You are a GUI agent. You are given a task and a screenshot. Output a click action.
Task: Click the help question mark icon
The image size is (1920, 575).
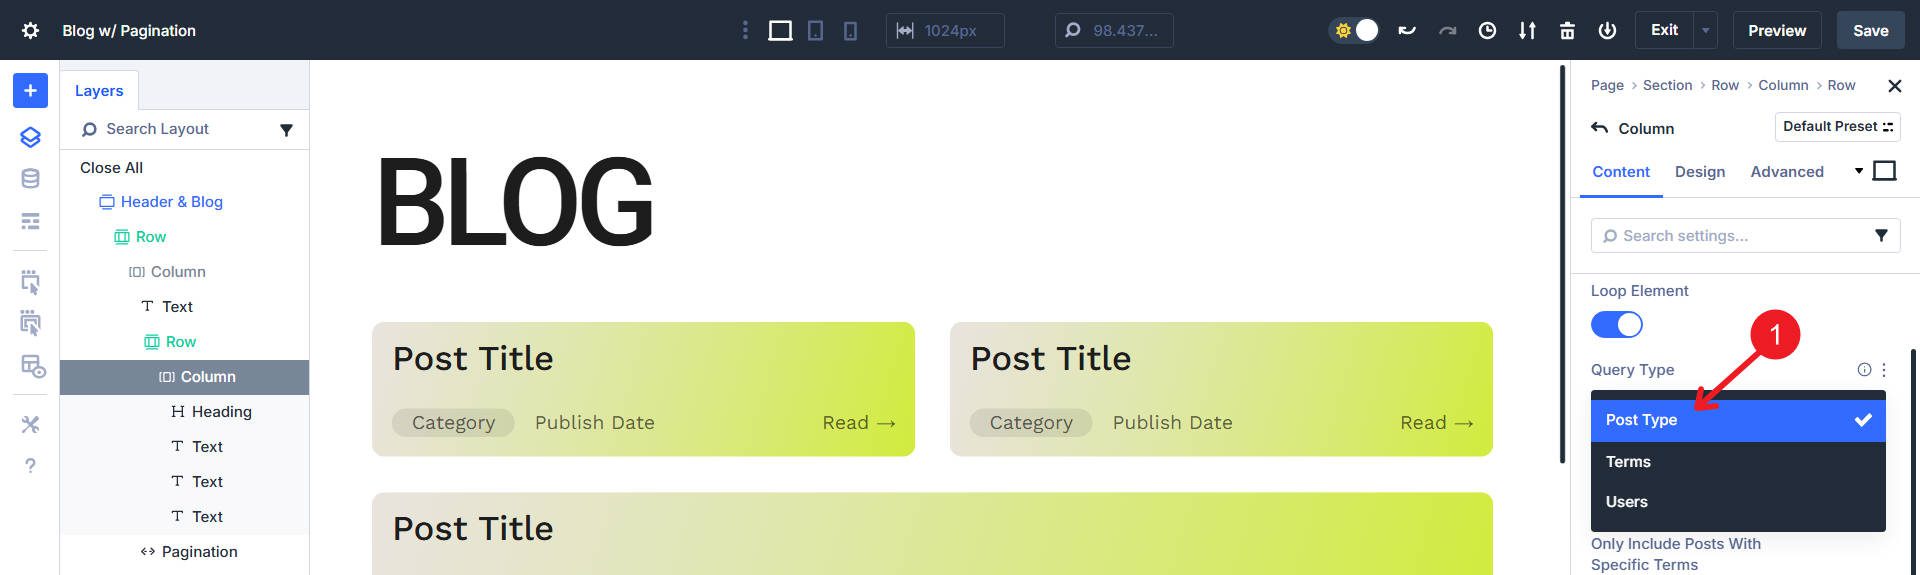(30, 466)
